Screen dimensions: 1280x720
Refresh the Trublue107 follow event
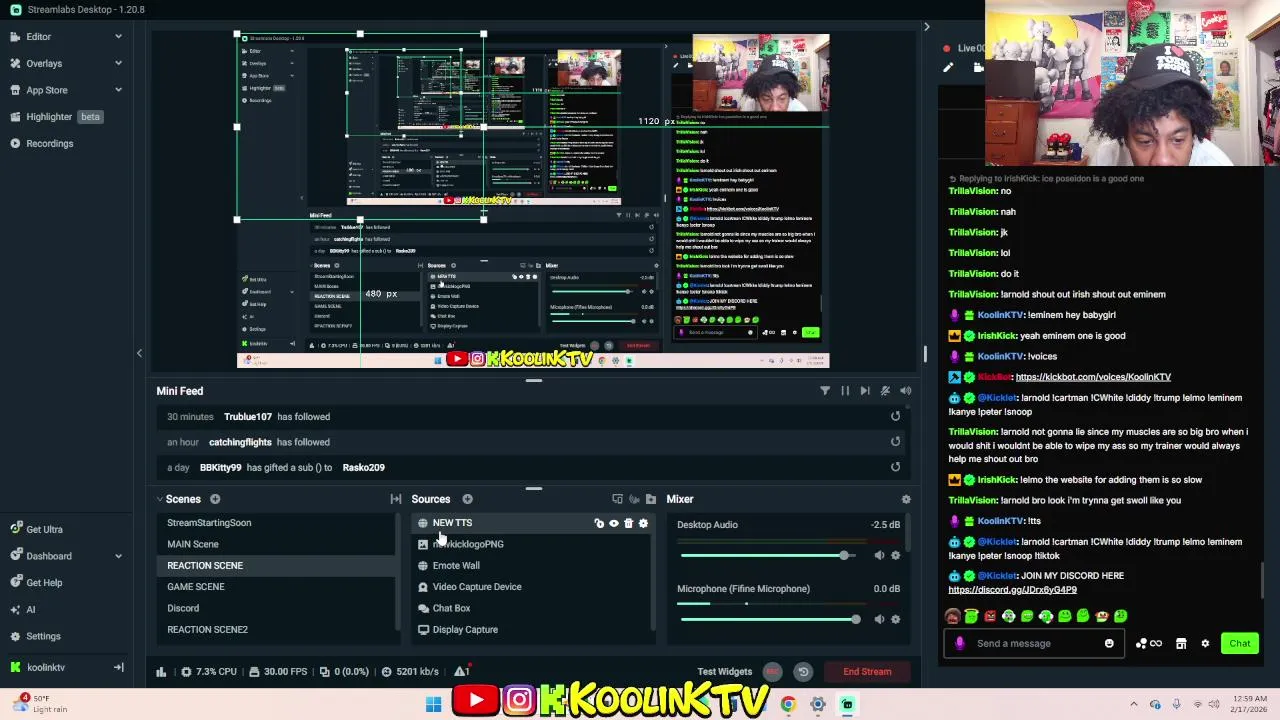tap(895, 416)
